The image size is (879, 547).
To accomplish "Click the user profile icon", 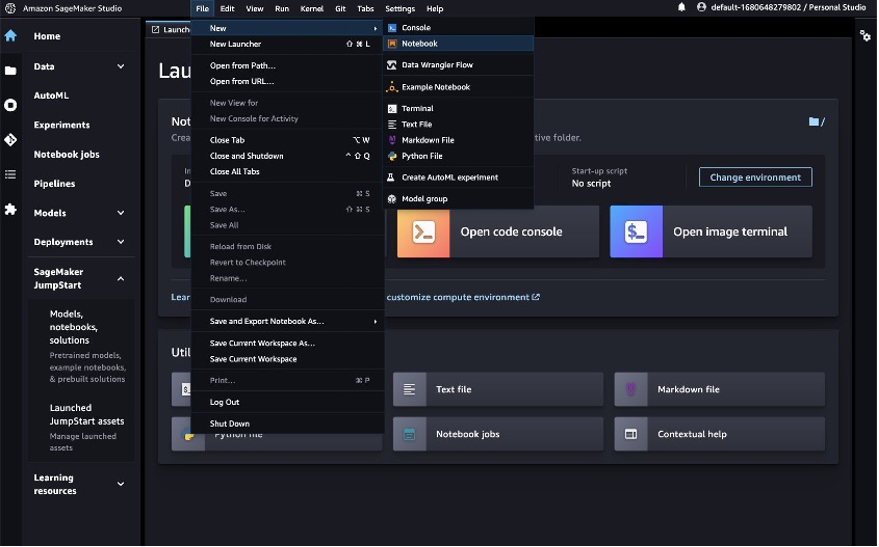I will click(x=701, y=7).
